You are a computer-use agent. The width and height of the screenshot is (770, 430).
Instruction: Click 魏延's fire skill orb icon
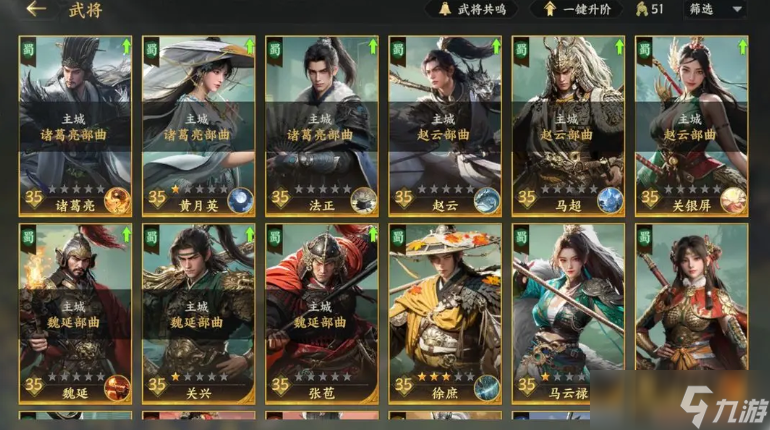pos(117,388)
